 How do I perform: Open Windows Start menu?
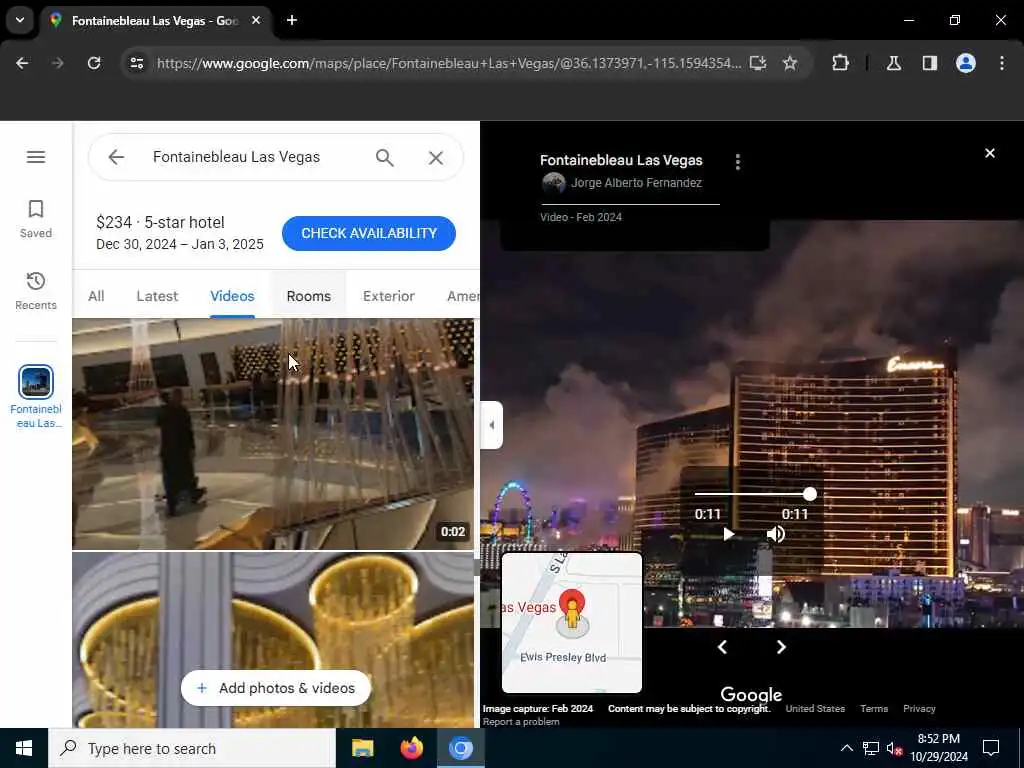click(x=24, y=748)
